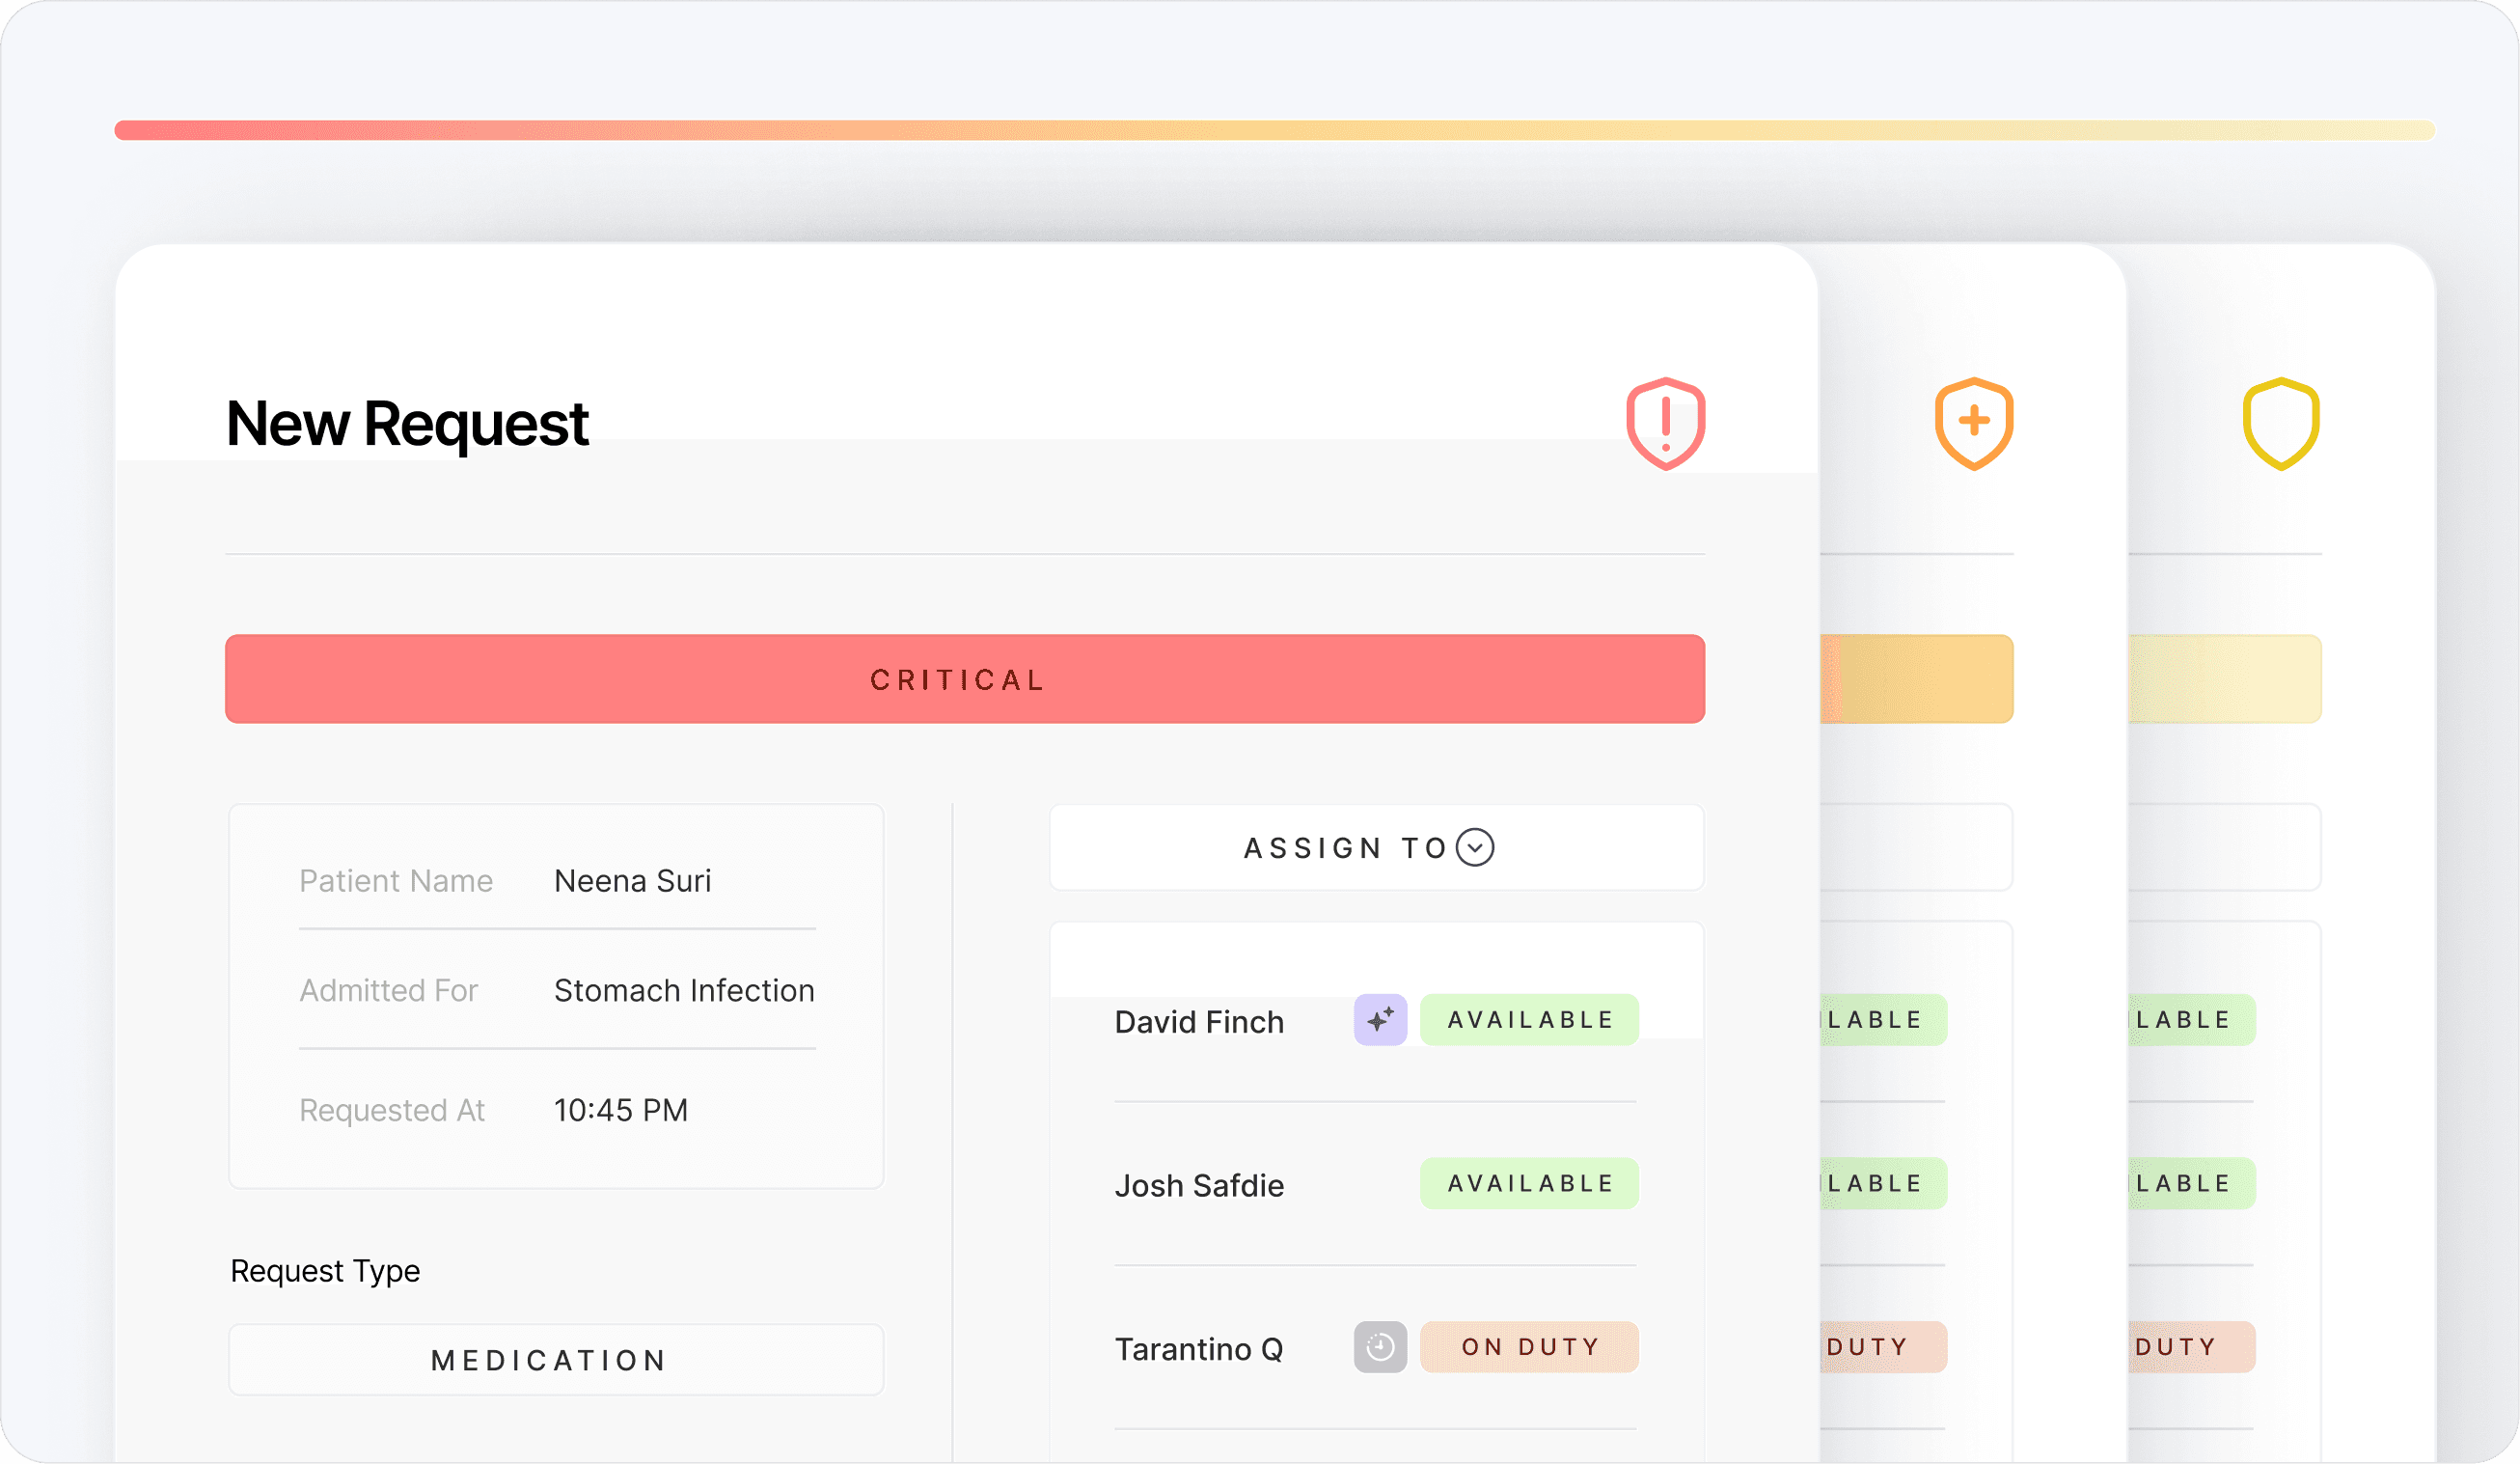Open the Medication request type selector

[x=556, y=1360]
